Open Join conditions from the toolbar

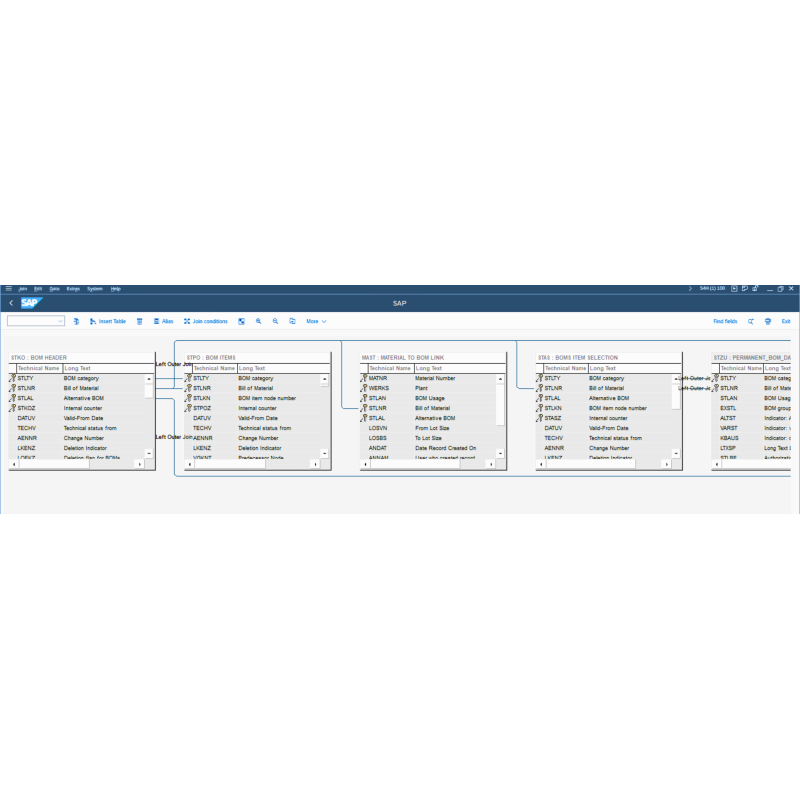(205, 321)
